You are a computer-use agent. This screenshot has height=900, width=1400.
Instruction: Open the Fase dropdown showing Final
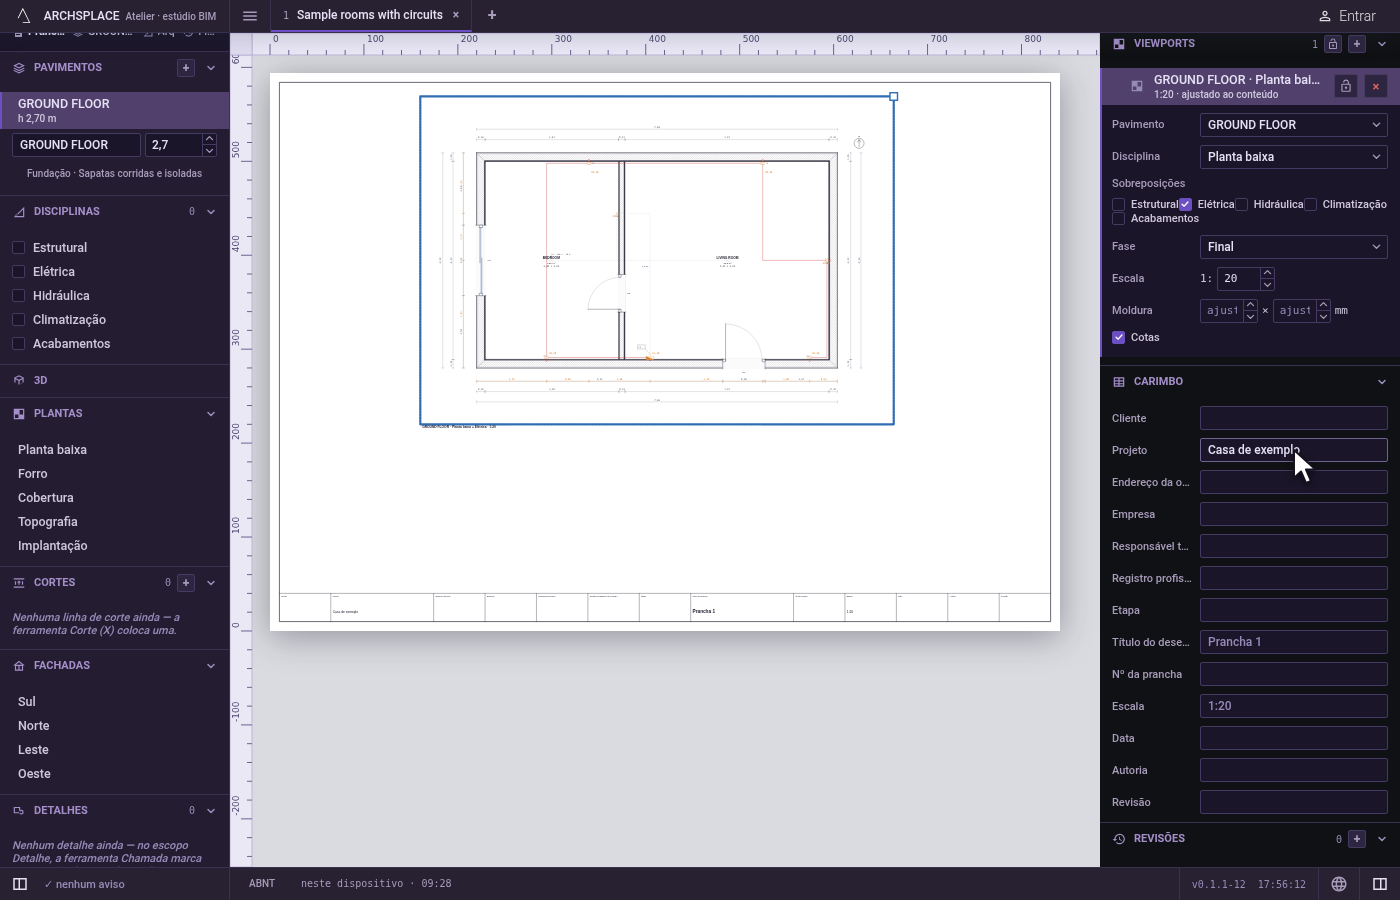1294,247
